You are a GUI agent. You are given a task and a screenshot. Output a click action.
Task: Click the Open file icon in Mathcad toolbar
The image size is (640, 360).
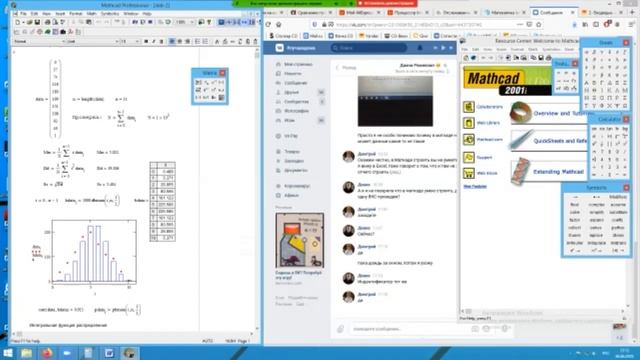pos(29,22)
